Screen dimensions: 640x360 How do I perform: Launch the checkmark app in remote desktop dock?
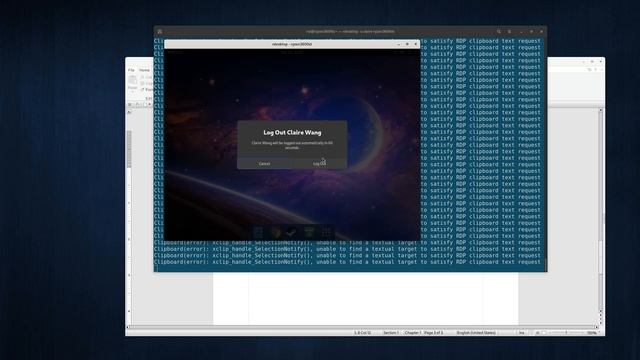[291, 233]
